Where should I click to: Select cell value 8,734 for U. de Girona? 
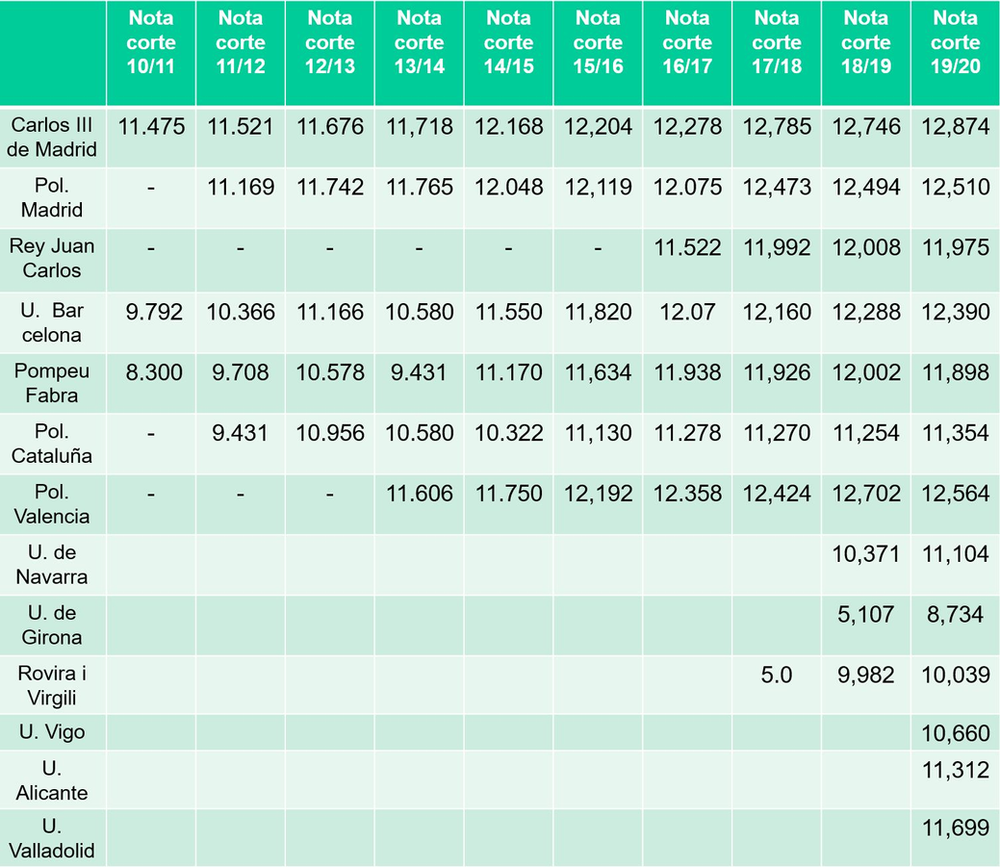955,615
